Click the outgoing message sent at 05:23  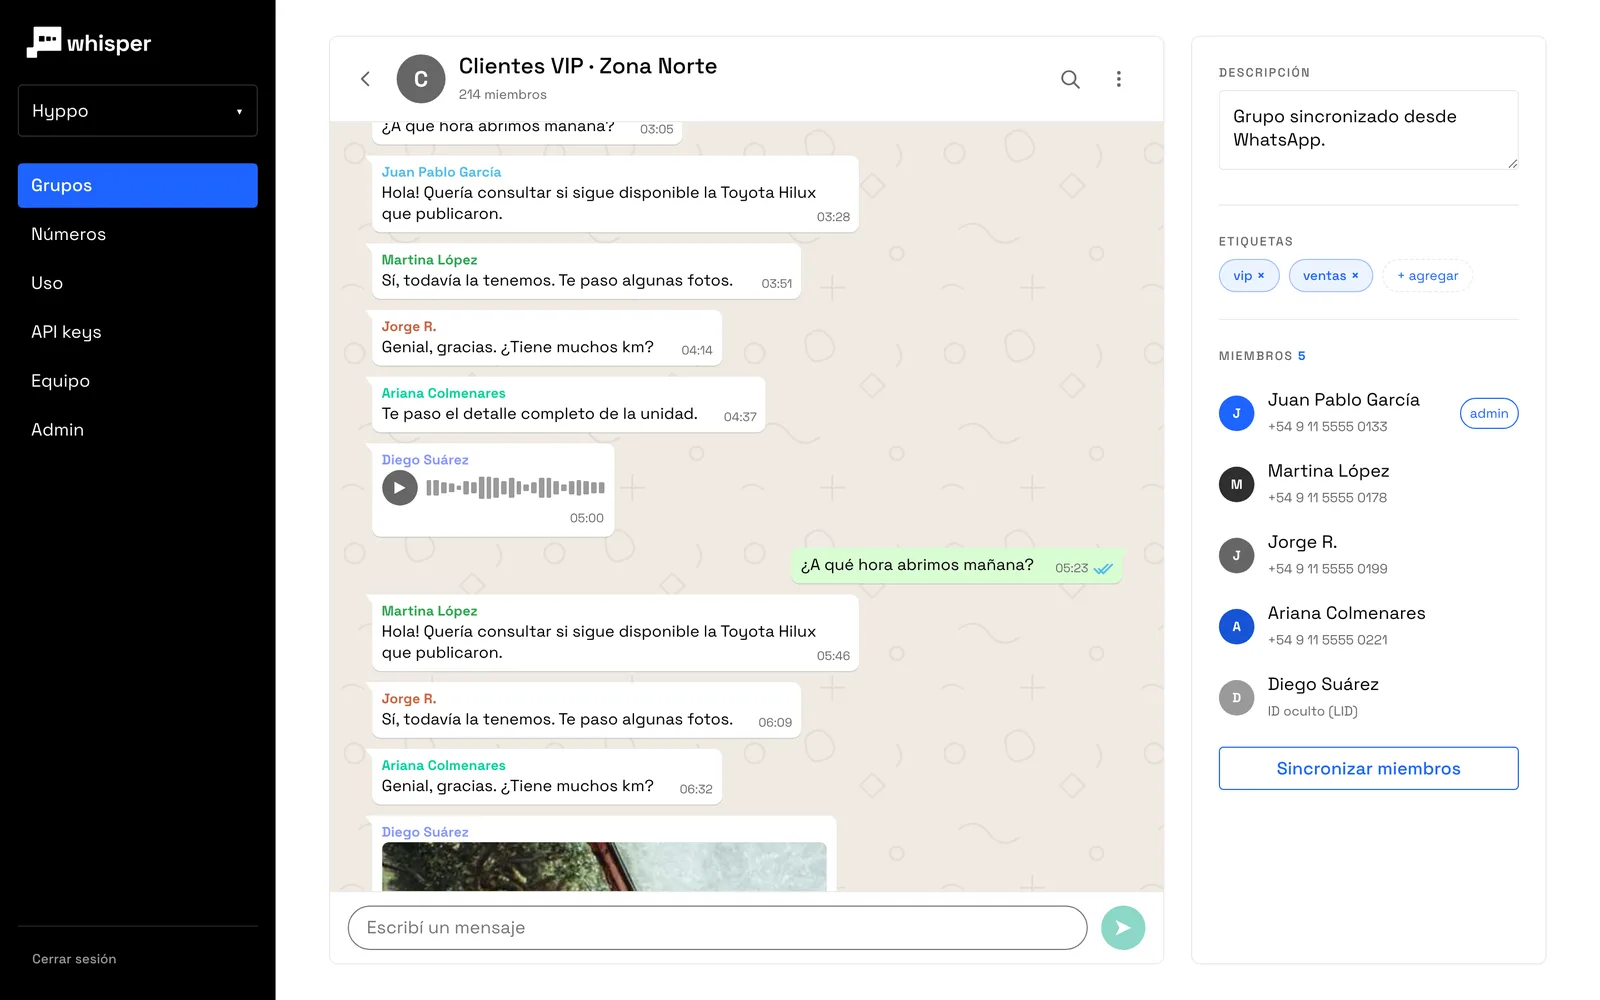pos(956,566)
